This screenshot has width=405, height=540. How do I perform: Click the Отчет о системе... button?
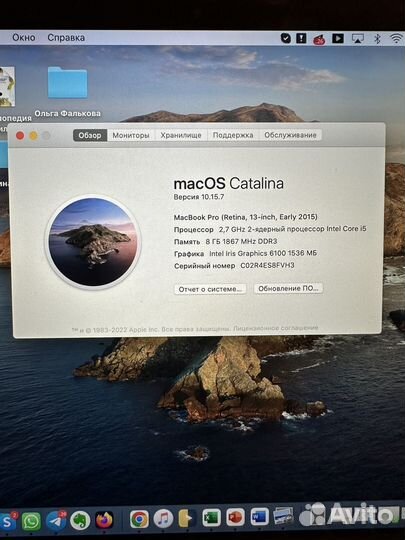(210, 289)
